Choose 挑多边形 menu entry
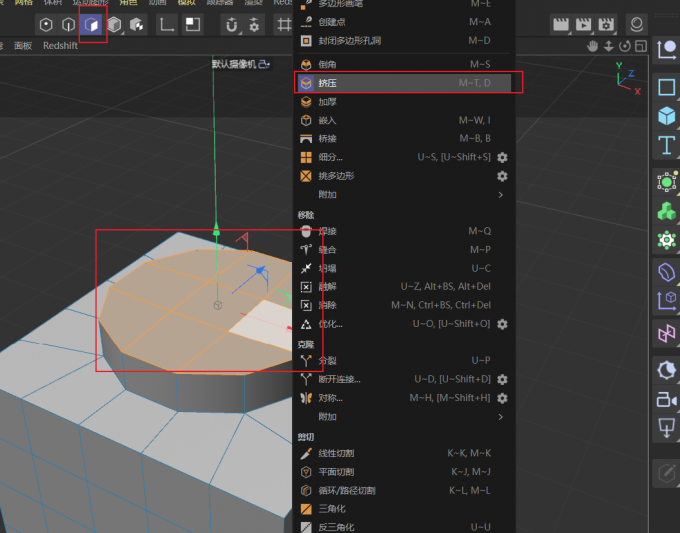The height and width of the screenshot is (533, 680). pyautogui.click(x=404, y=176)
